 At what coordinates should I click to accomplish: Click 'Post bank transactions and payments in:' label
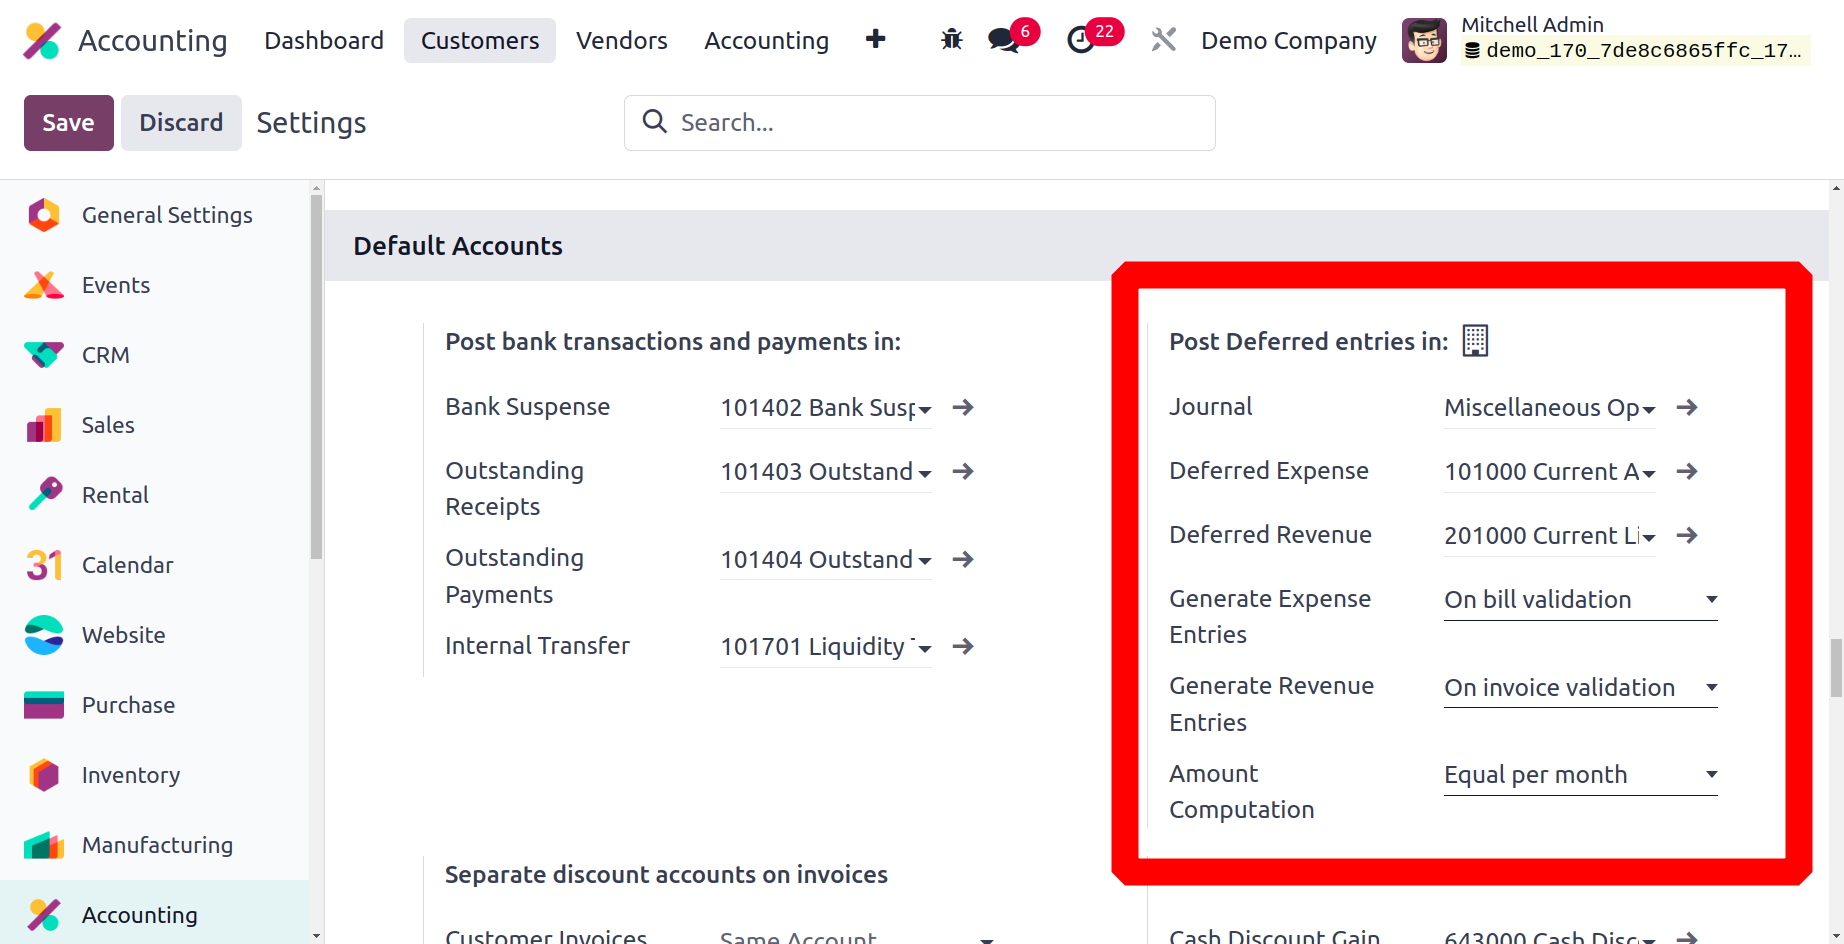673,342
